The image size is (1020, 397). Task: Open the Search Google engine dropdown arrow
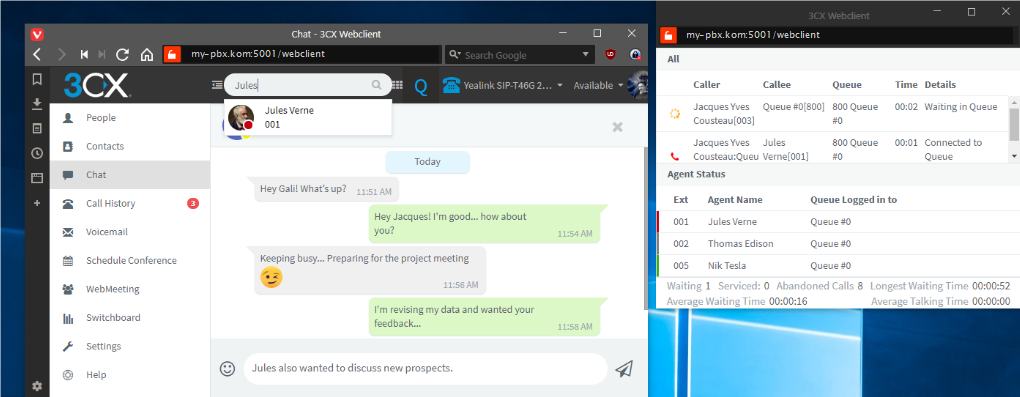pos(585,55)
